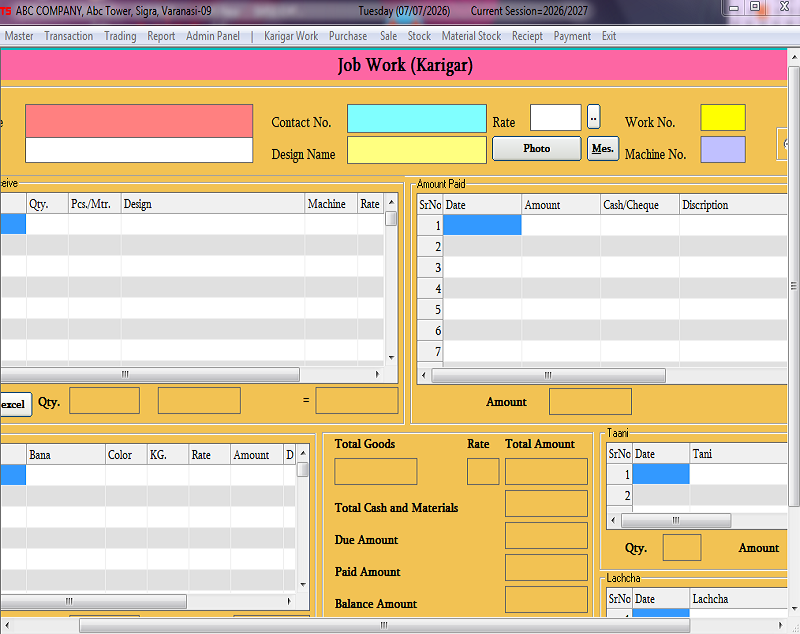Click the '..' button next to Rate
This screenshot has height=634, width=800.
[593, 117]
